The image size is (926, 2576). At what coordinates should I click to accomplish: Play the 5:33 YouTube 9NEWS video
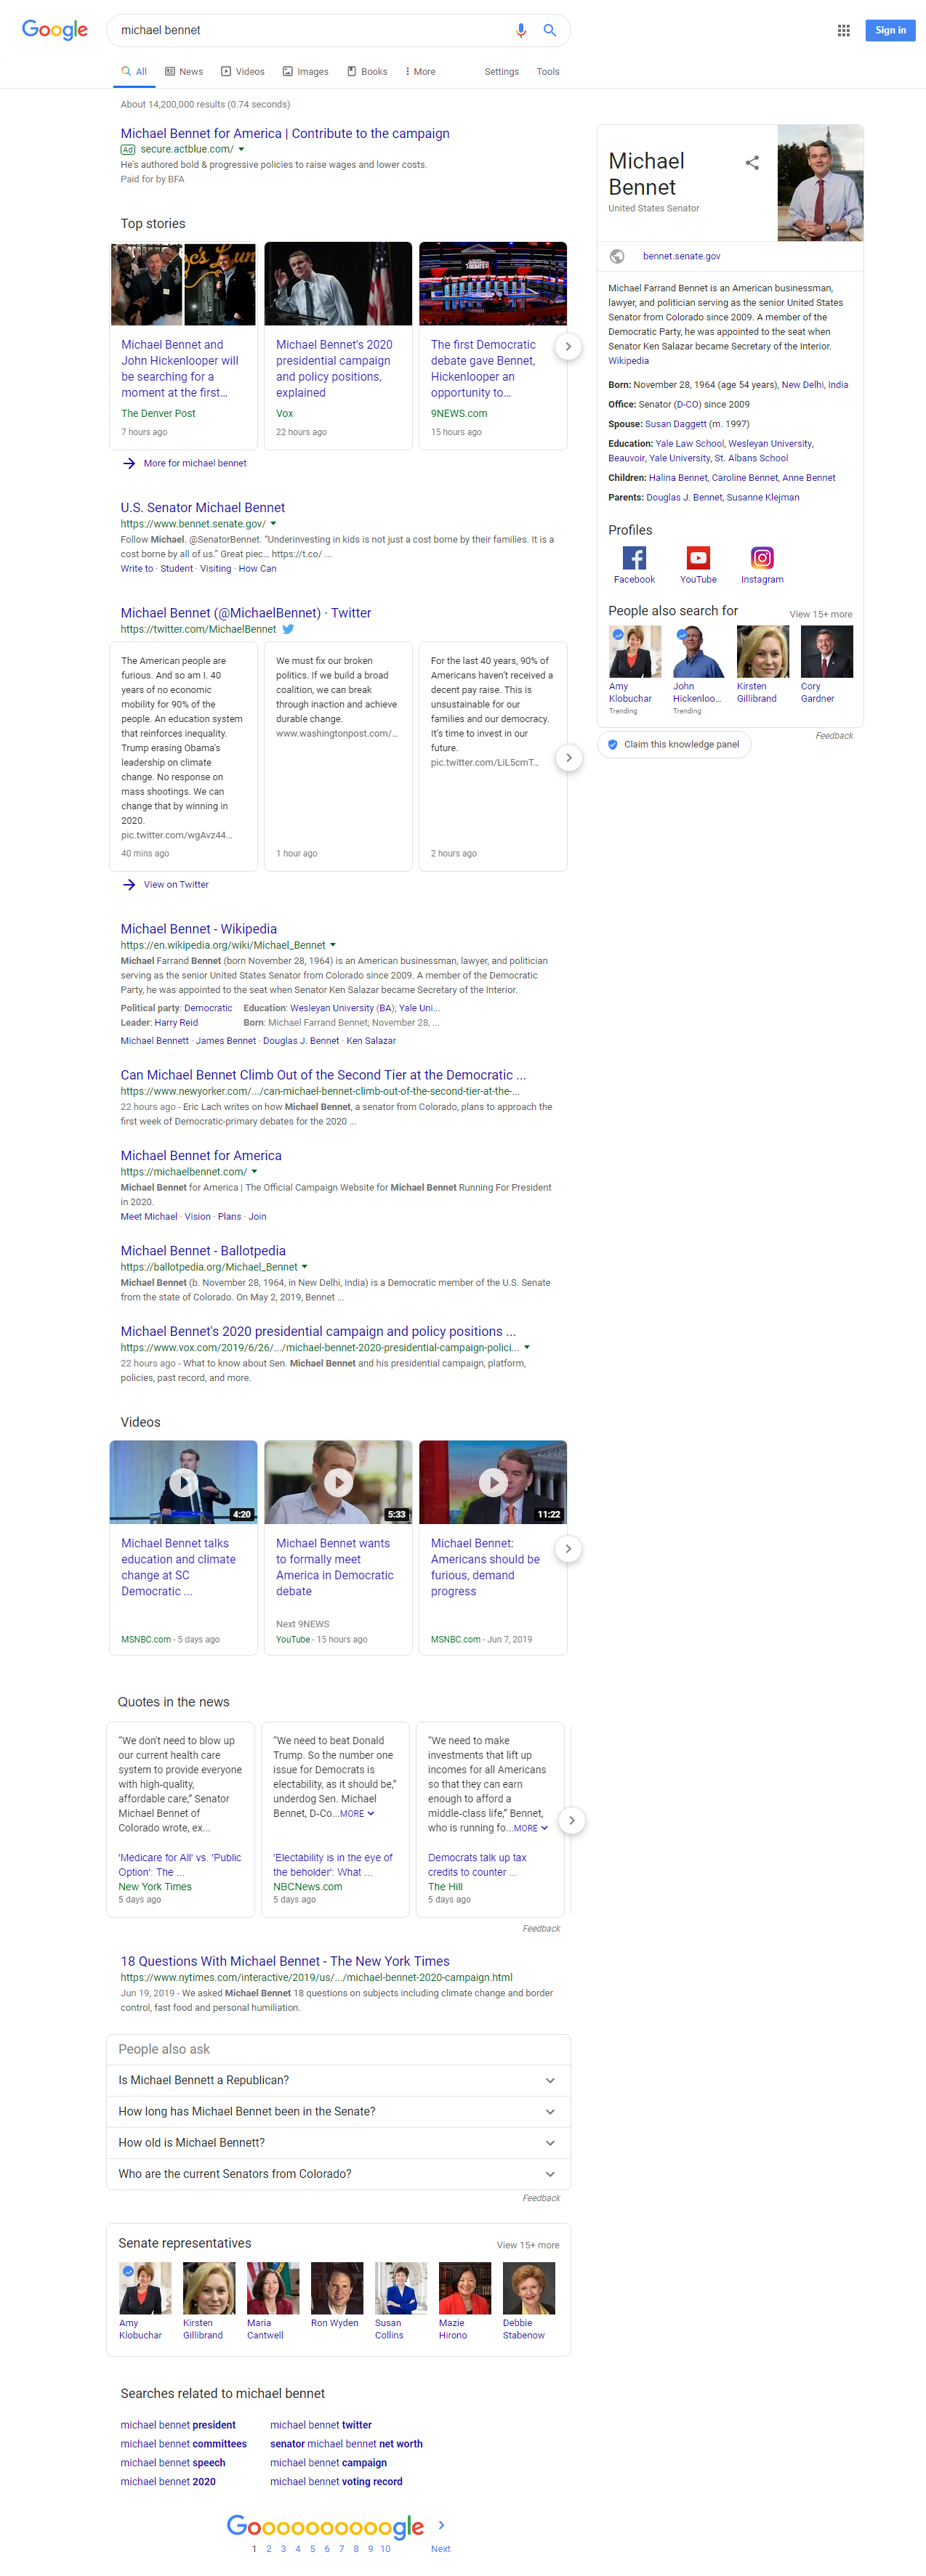click(x=338, y=1482)
